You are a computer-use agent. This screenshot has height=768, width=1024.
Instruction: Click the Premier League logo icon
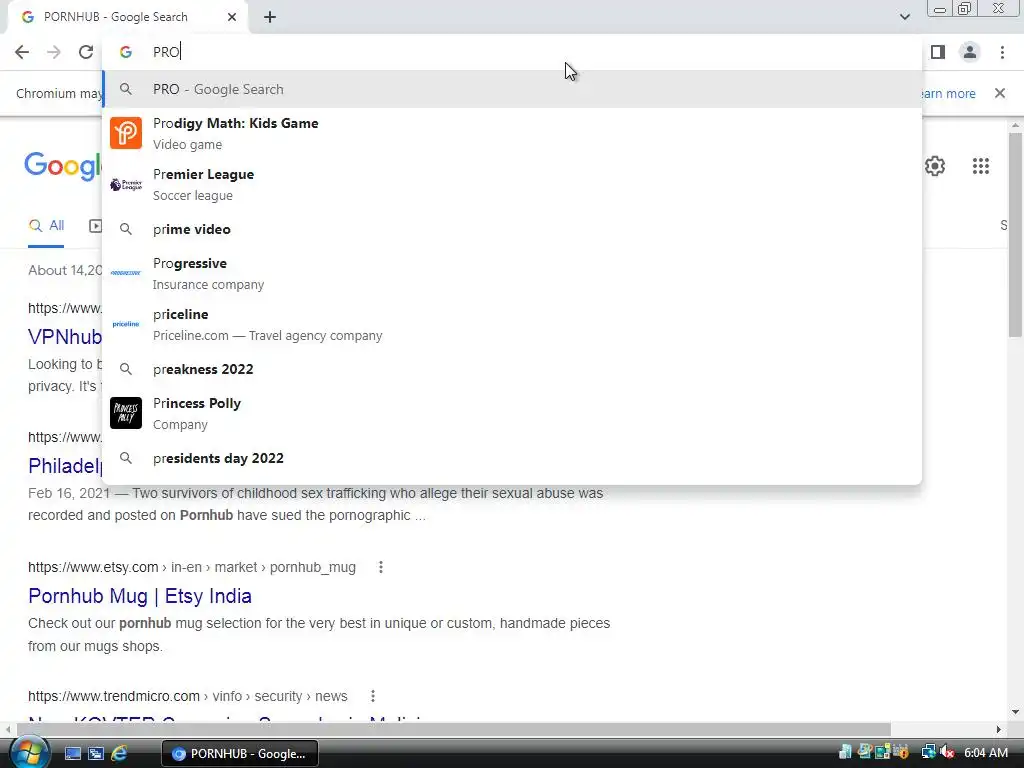click(125, 185)
